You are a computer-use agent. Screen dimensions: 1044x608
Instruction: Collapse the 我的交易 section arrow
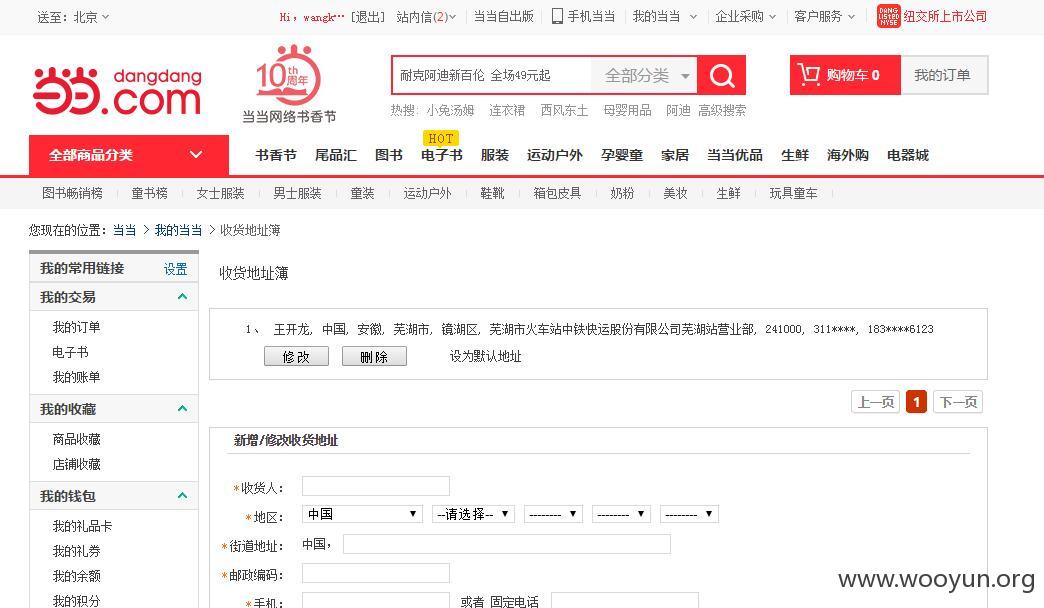click(182, 296)
